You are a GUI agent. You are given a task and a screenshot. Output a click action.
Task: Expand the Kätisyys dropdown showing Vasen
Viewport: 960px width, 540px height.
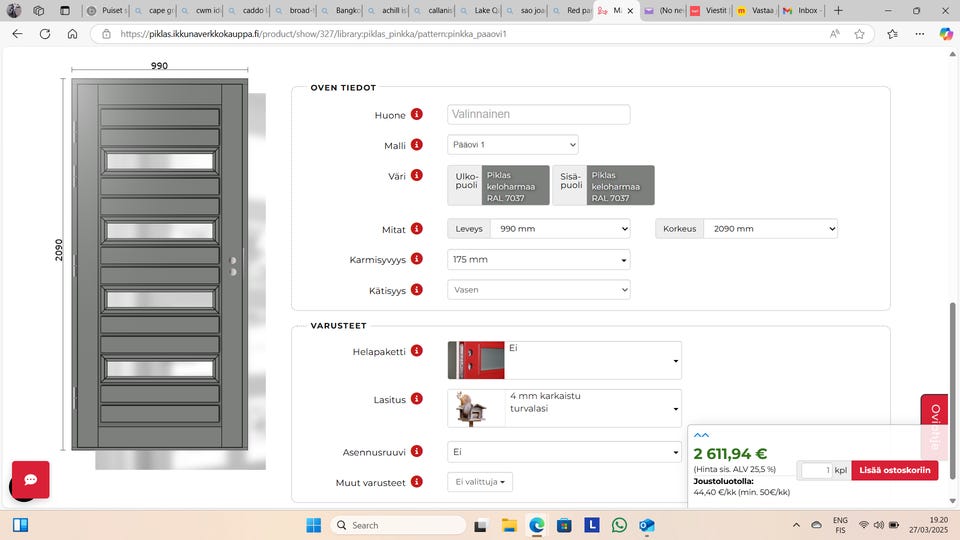click(x=538, y=290)
